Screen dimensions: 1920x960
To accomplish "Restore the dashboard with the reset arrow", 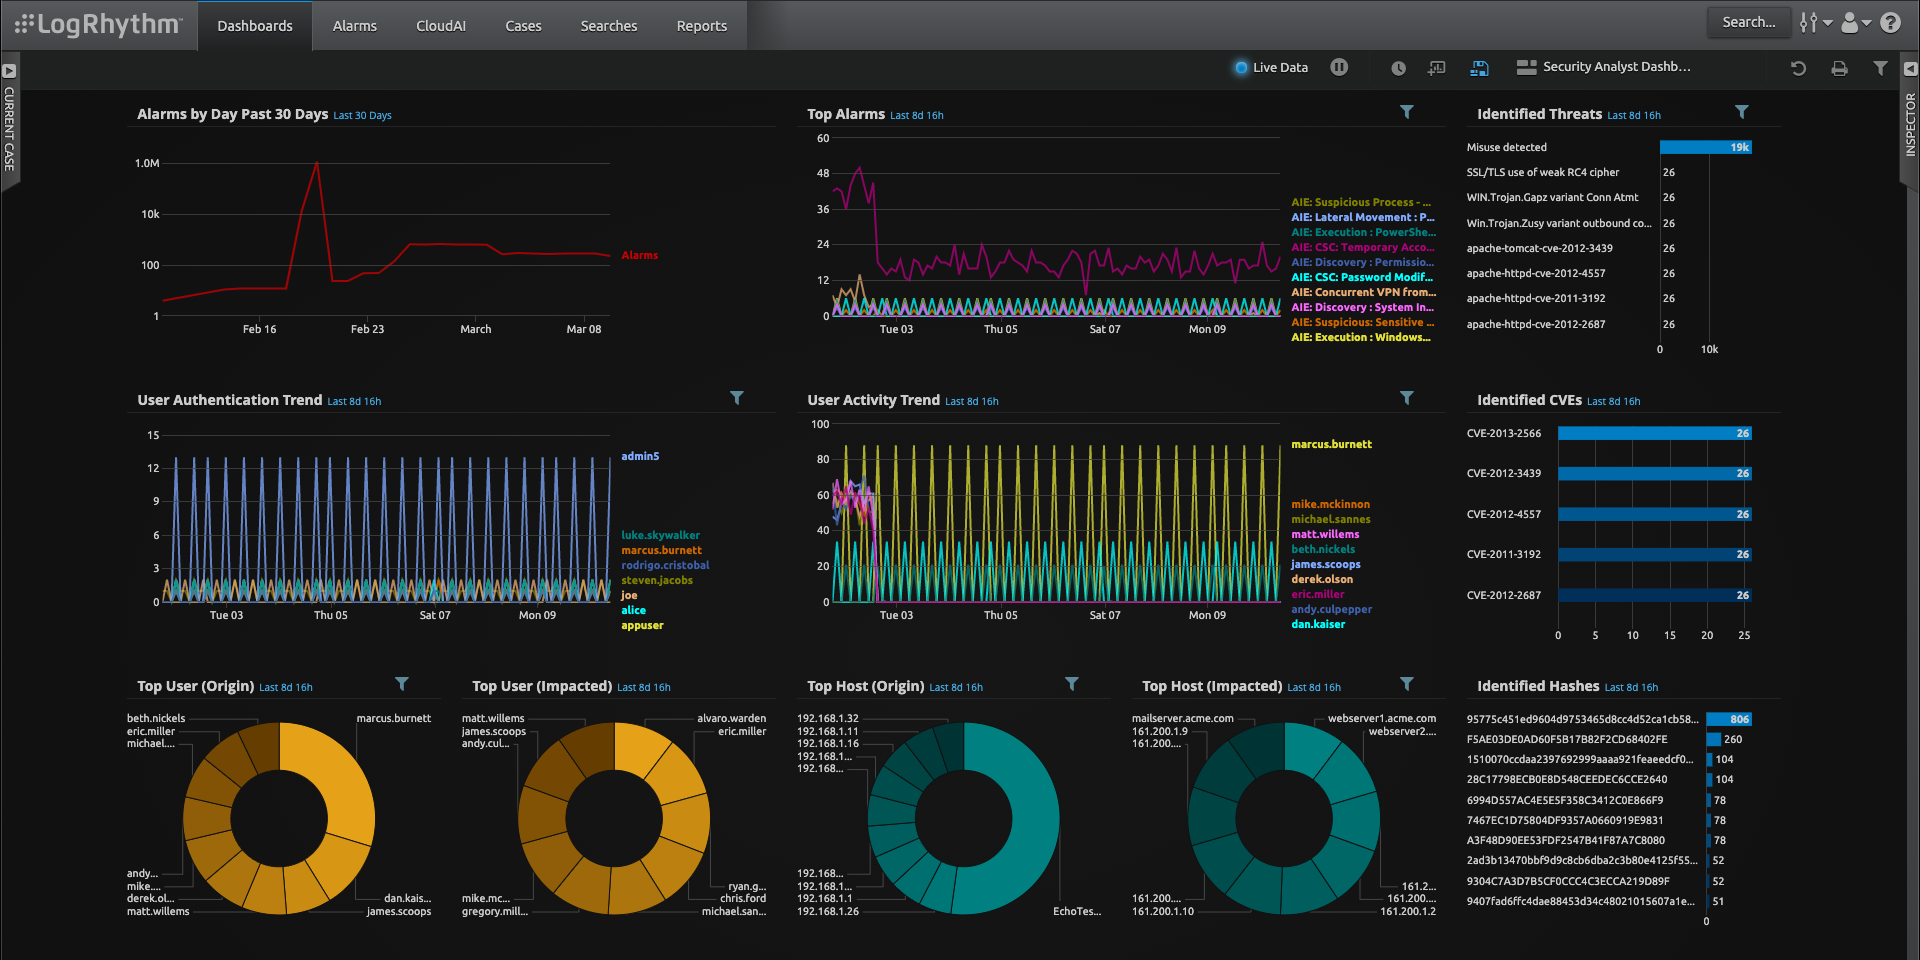I will coord(1798,67).
